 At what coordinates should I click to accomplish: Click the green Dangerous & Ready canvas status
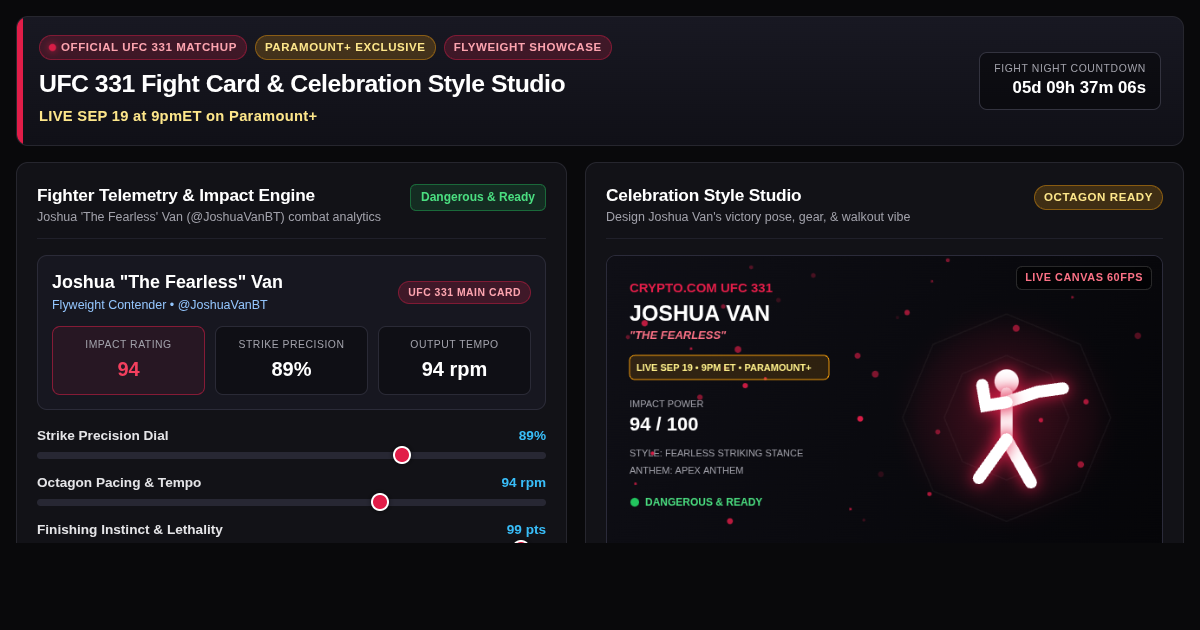point(696,502)
